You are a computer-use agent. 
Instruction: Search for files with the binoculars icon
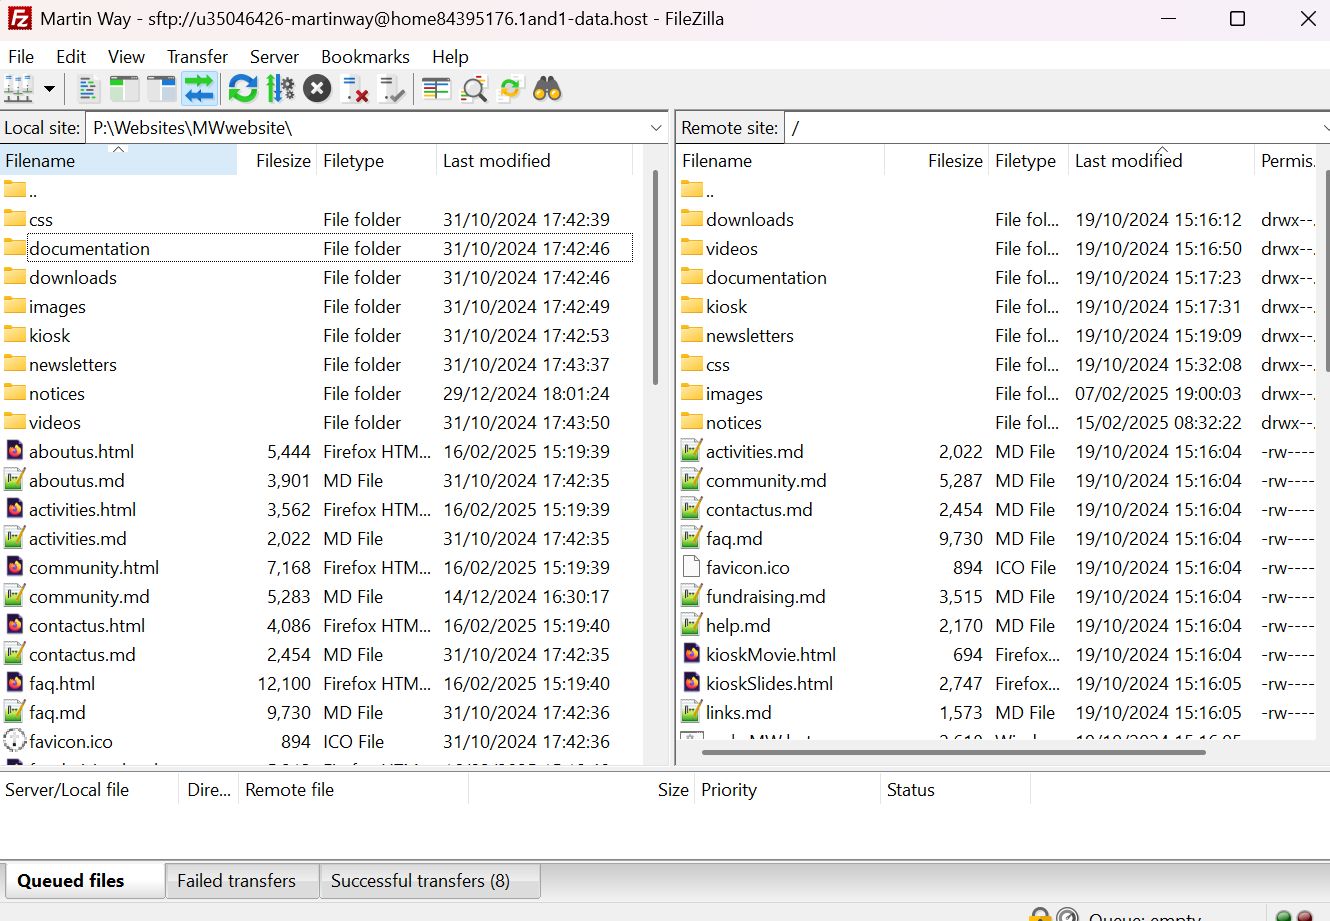547,90
